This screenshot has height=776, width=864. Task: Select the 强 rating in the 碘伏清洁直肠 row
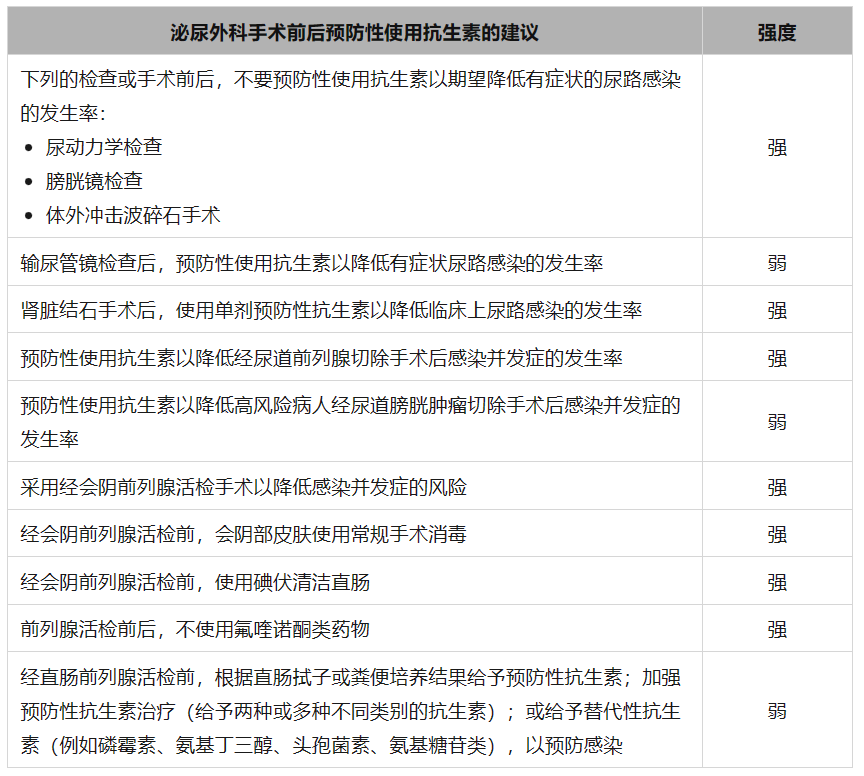coord(777,582)
